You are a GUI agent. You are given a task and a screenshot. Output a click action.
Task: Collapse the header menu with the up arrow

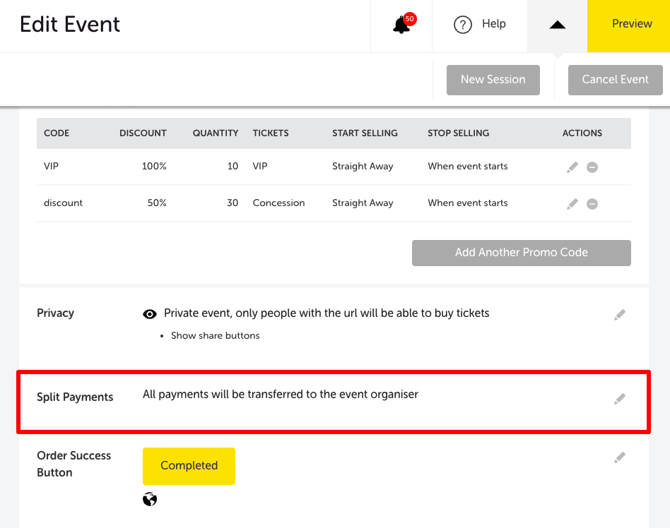[557, 25]
